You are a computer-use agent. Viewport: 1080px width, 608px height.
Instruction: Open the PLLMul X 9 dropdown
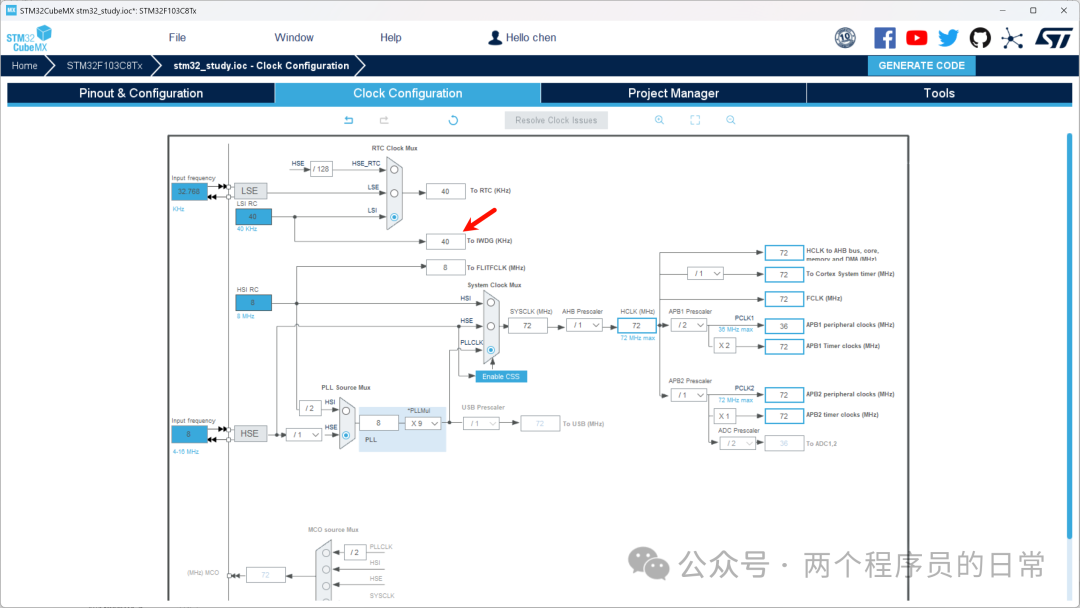[423, 423]
